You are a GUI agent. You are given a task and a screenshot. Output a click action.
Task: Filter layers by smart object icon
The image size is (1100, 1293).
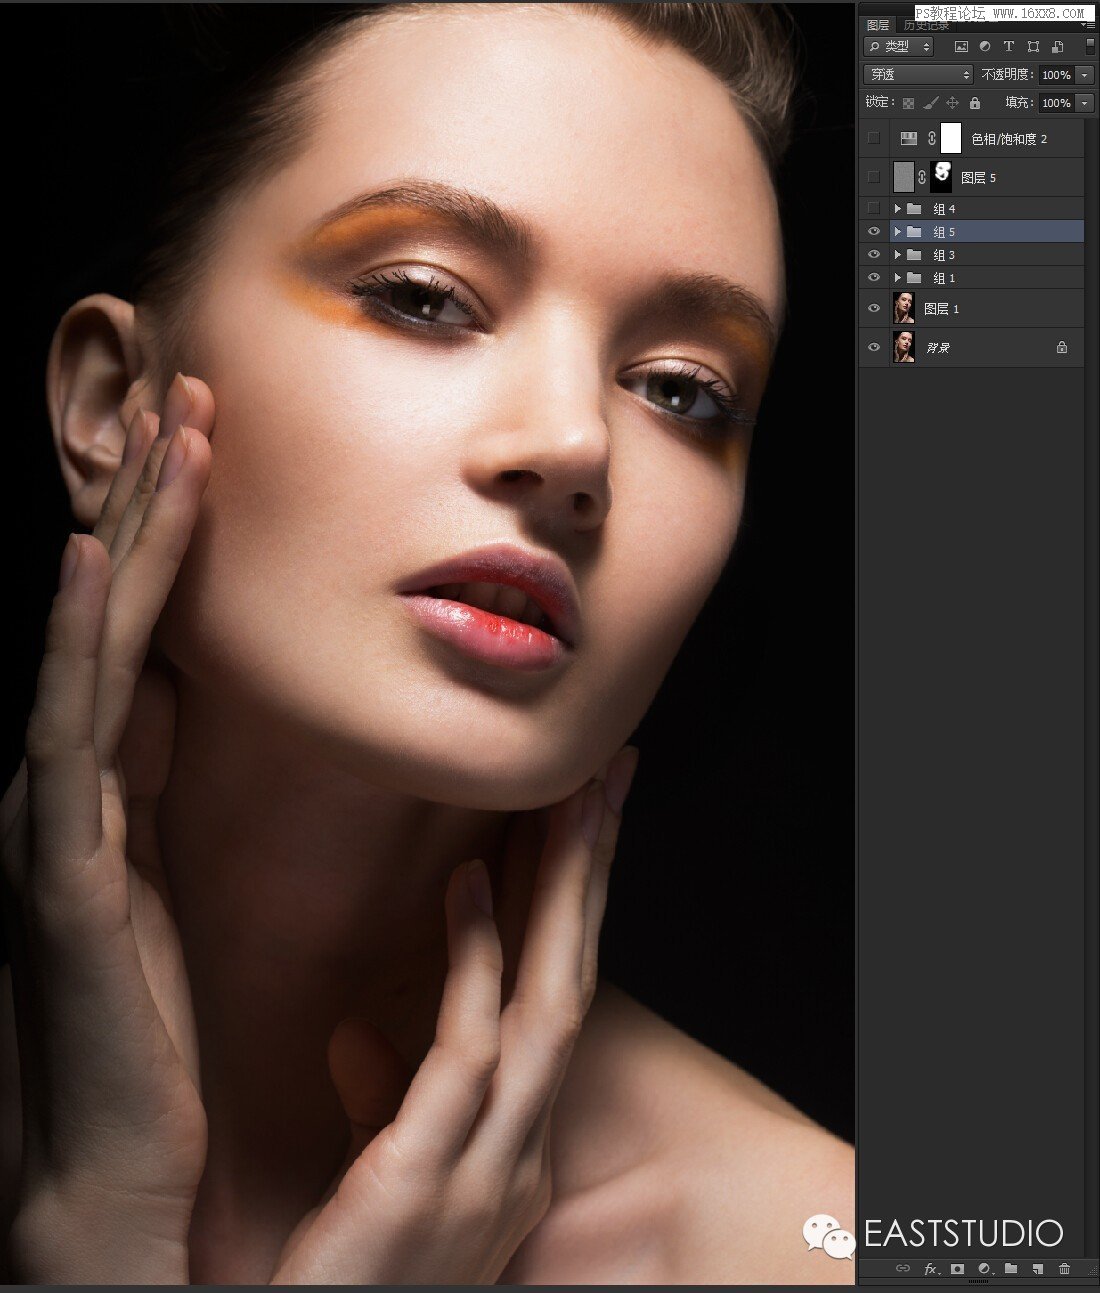coord(1057,47)
